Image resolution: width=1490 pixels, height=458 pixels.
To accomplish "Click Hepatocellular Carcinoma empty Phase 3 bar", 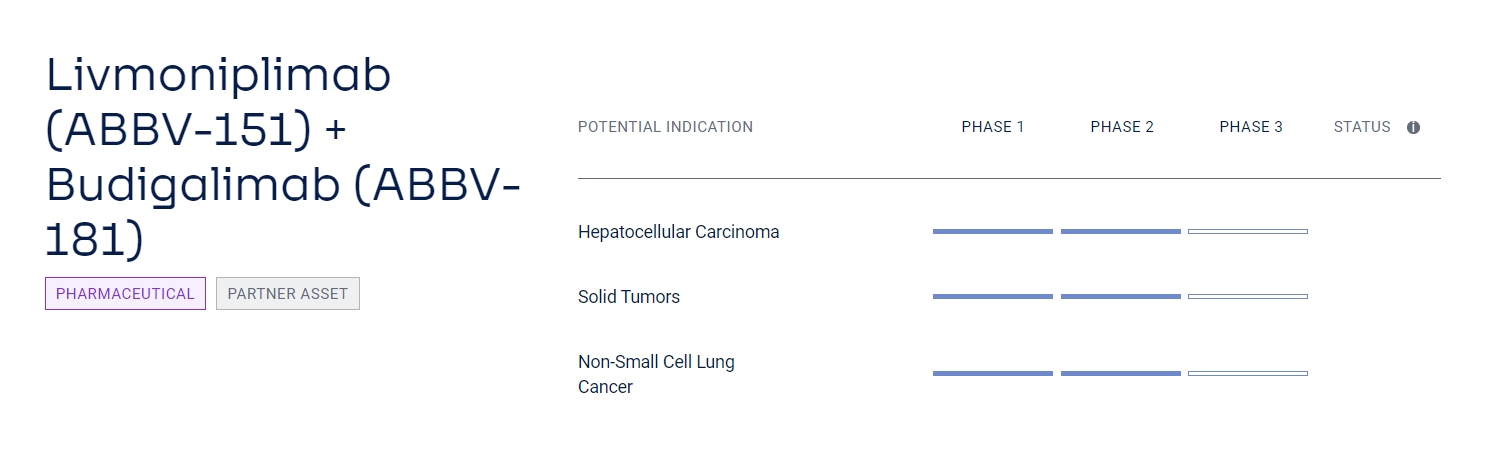I will (1248, 232).
